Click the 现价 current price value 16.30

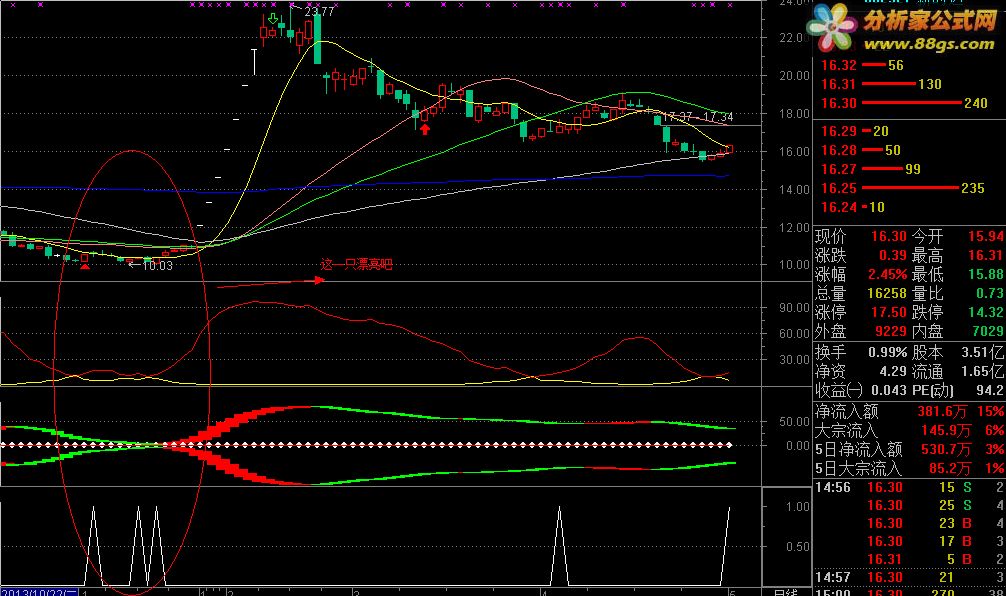[x=889, y=236]
